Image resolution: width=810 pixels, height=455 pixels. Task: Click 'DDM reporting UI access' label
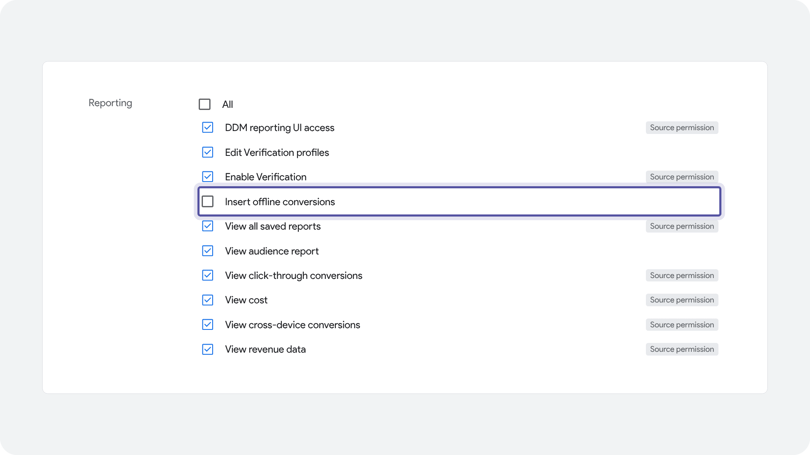coord(279,128)
